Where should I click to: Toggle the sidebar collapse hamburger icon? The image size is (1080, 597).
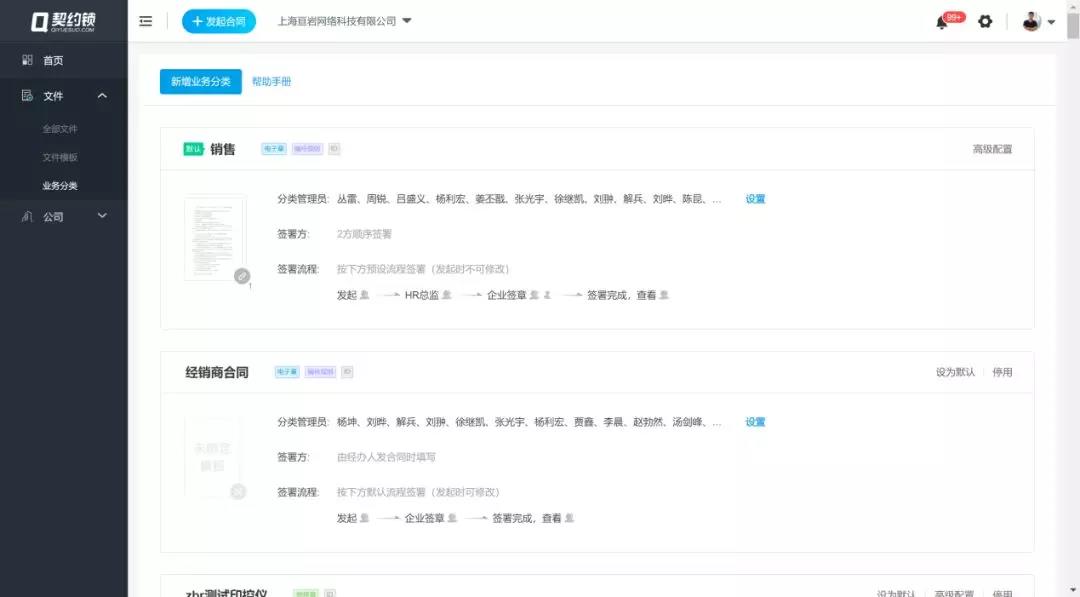(146, 21)
